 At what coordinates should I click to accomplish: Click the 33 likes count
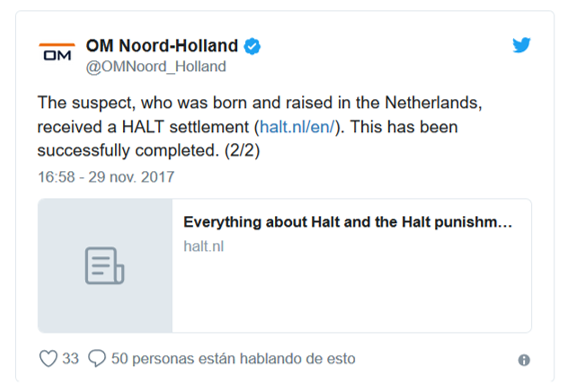click(70, 359)
